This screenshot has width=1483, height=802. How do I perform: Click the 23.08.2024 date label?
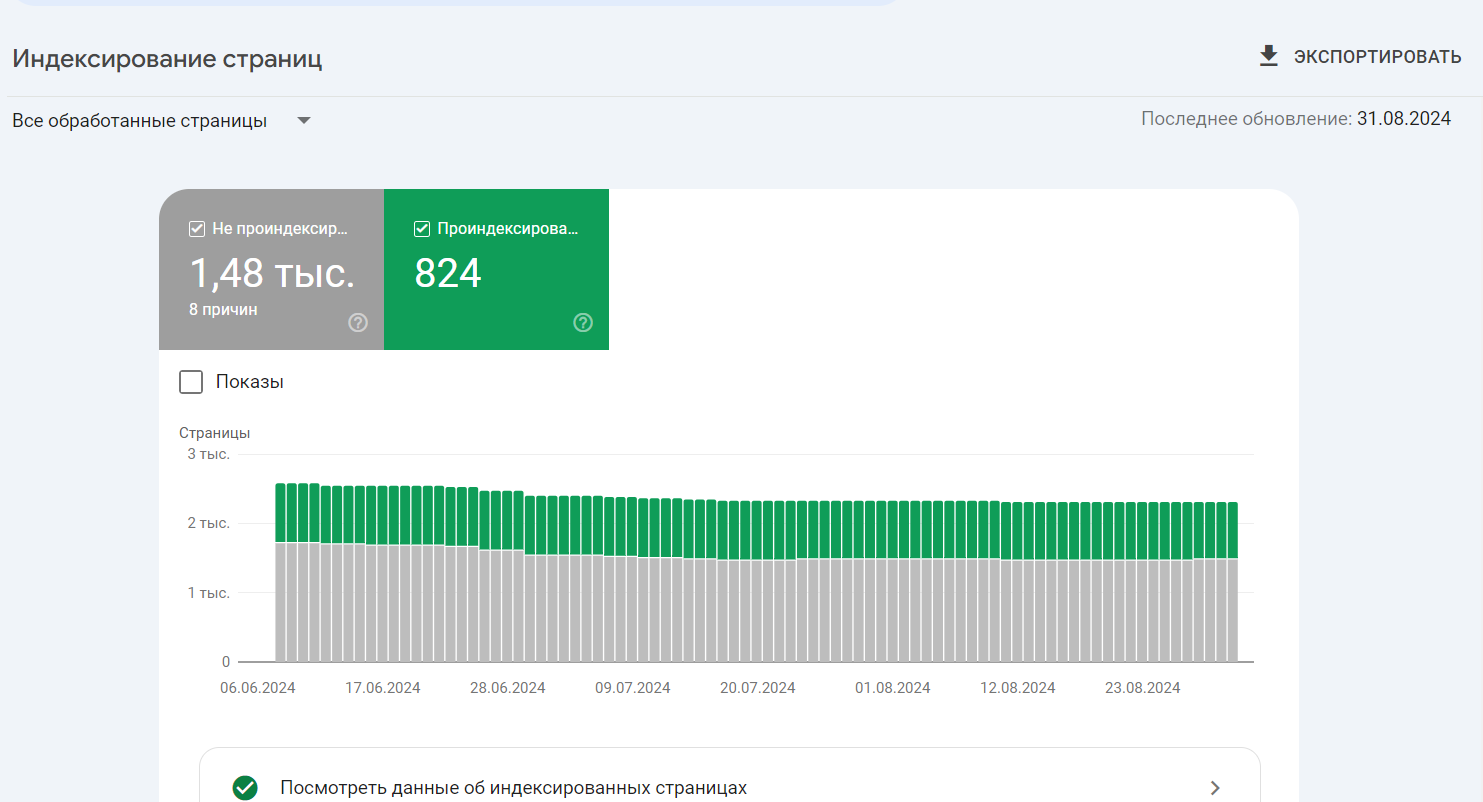click(x=1143, y=688)
